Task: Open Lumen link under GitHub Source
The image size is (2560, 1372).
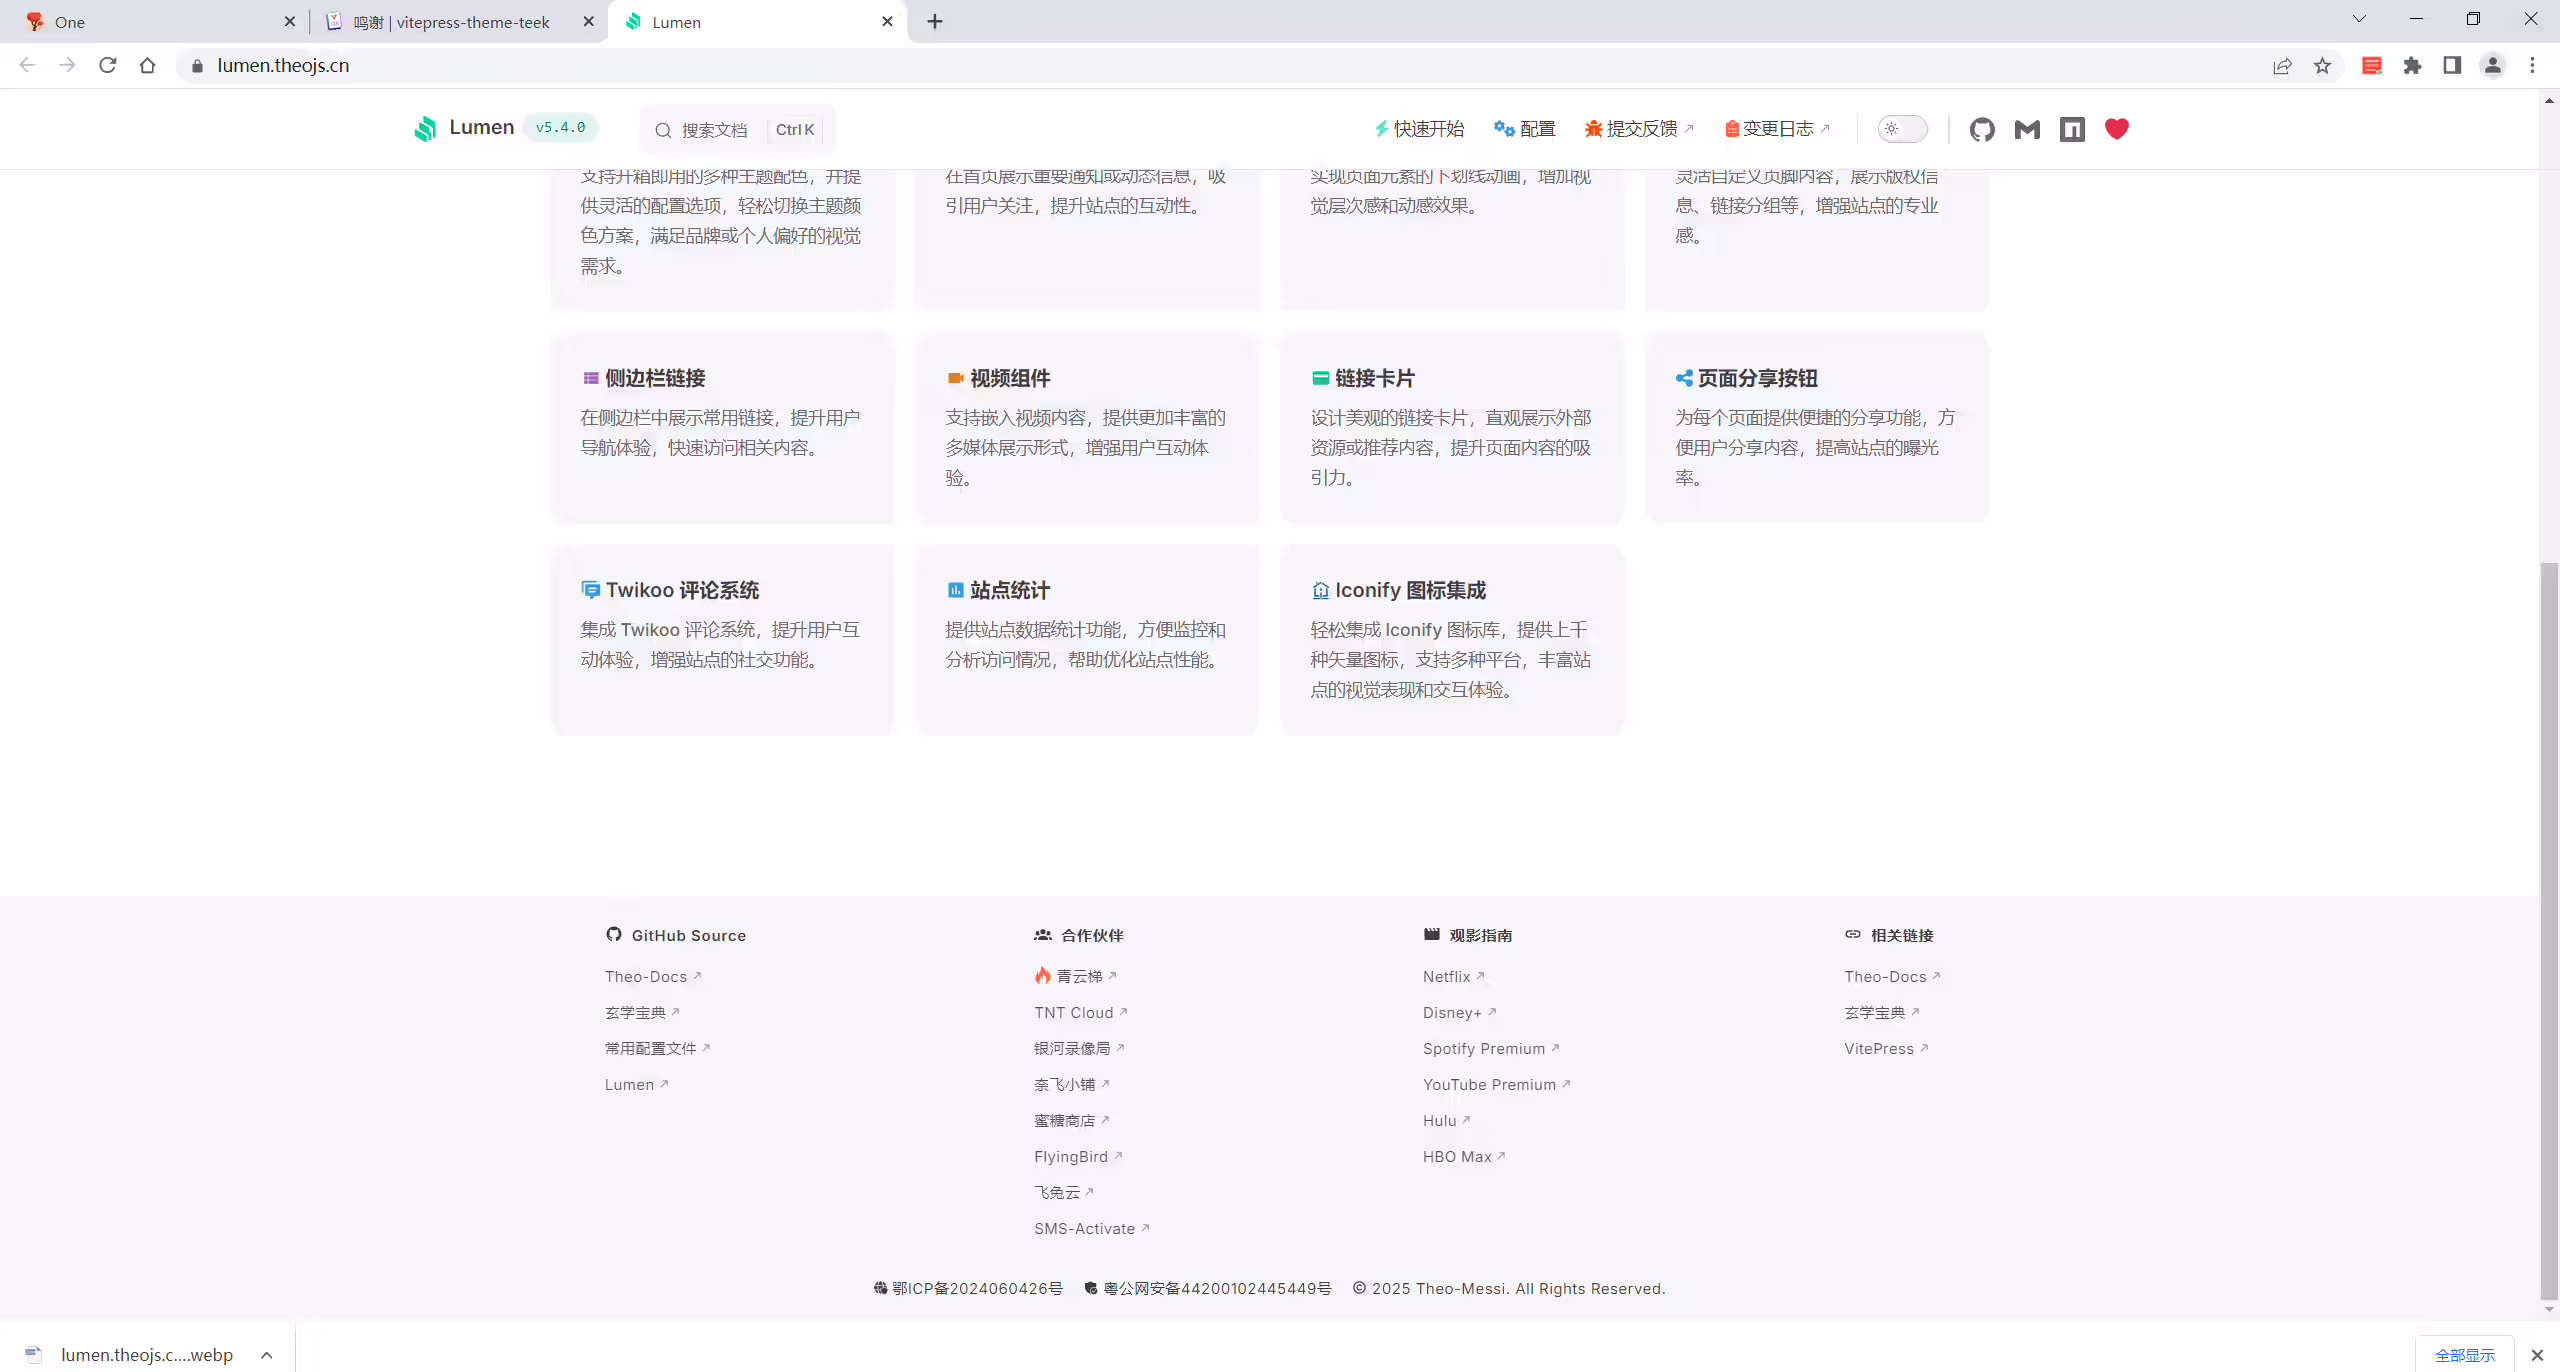Action: coord(636,1085)
